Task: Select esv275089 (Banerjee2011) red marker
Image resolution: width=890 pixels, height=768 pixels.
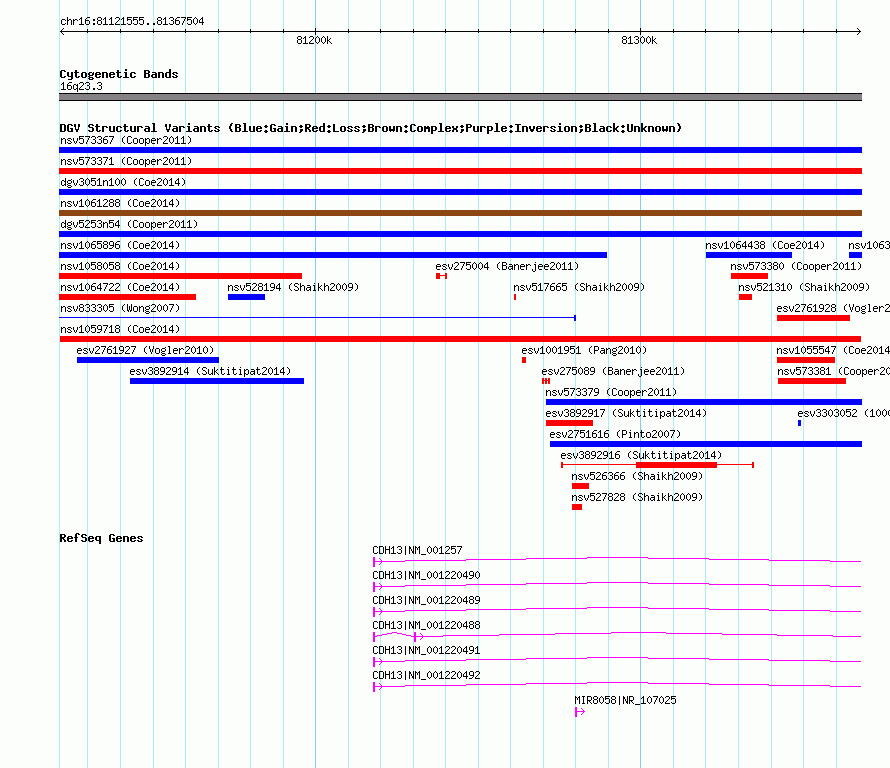Action: (546, 381)
